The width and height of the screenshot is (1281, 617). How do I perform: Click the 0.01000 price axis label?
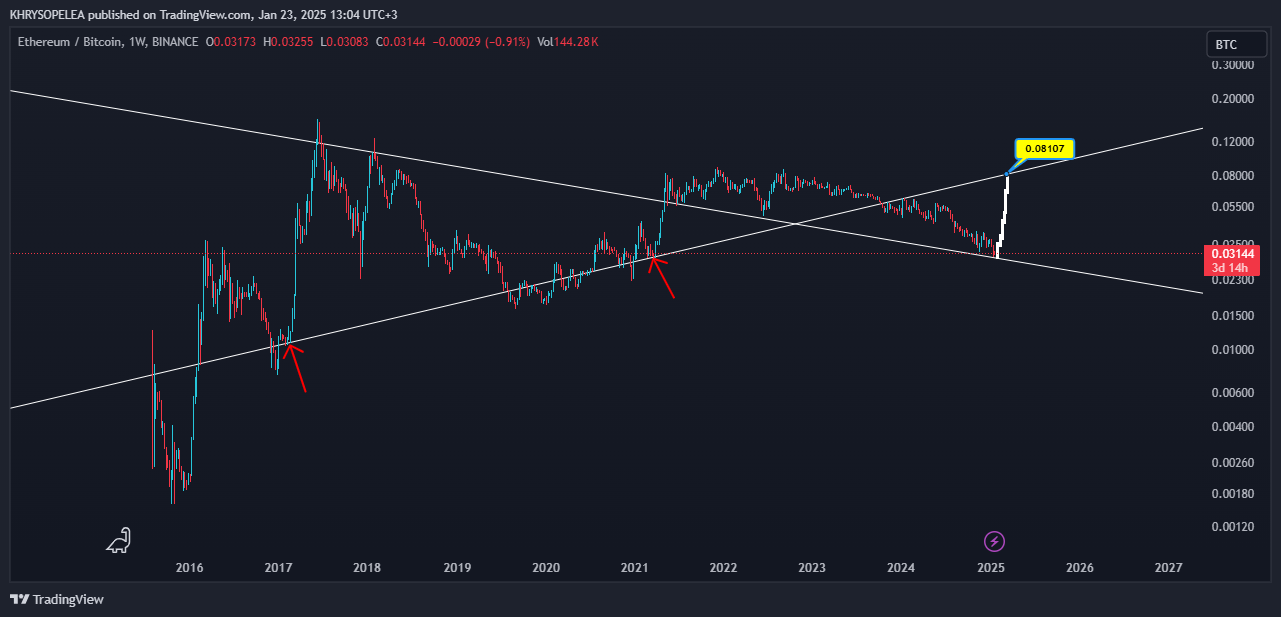[1233, 350]
